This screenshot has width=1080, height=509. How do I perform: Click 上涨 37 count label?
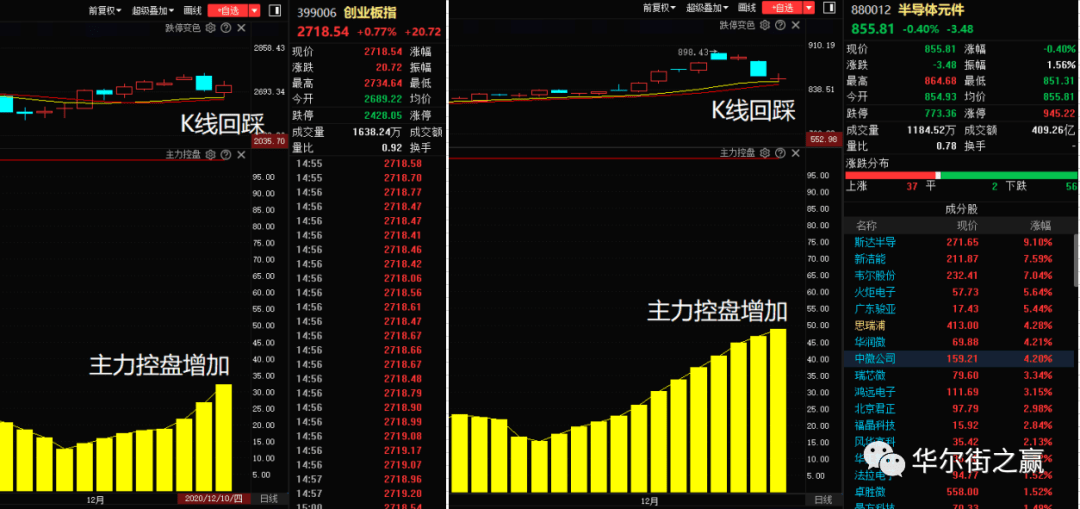point(882,187)
